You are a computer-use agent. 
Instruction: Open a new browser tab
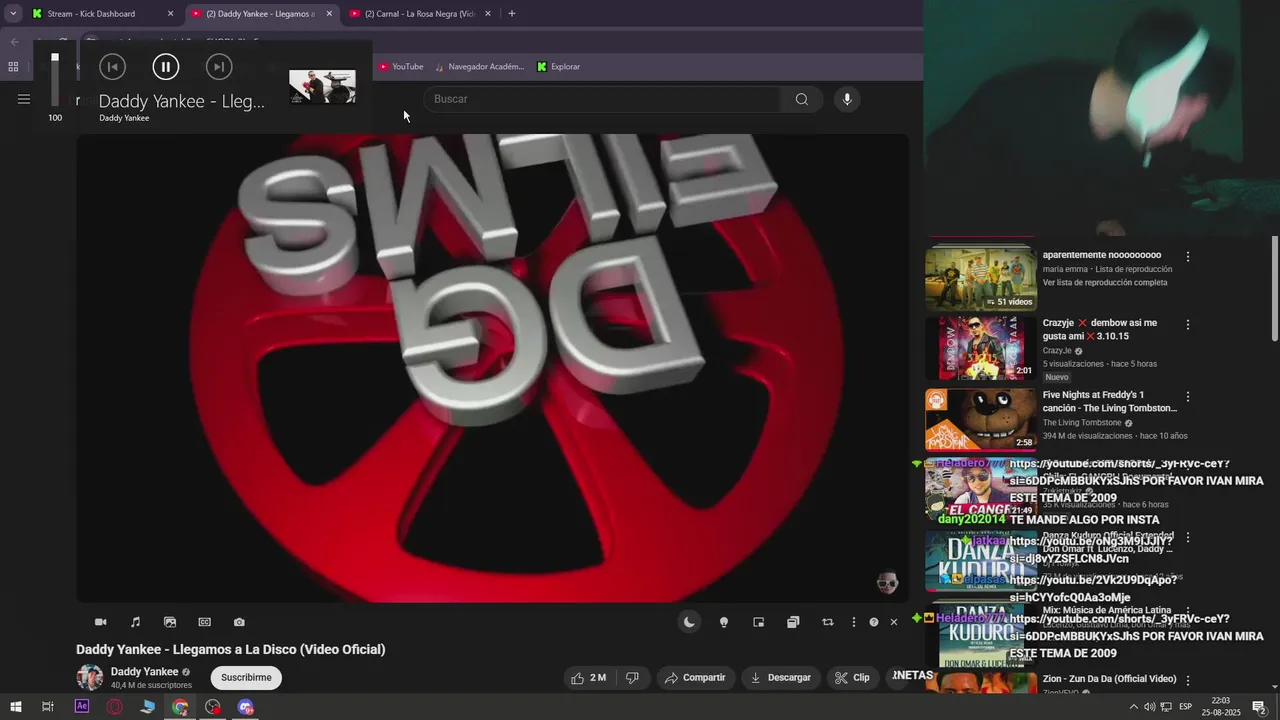(512, 14)
